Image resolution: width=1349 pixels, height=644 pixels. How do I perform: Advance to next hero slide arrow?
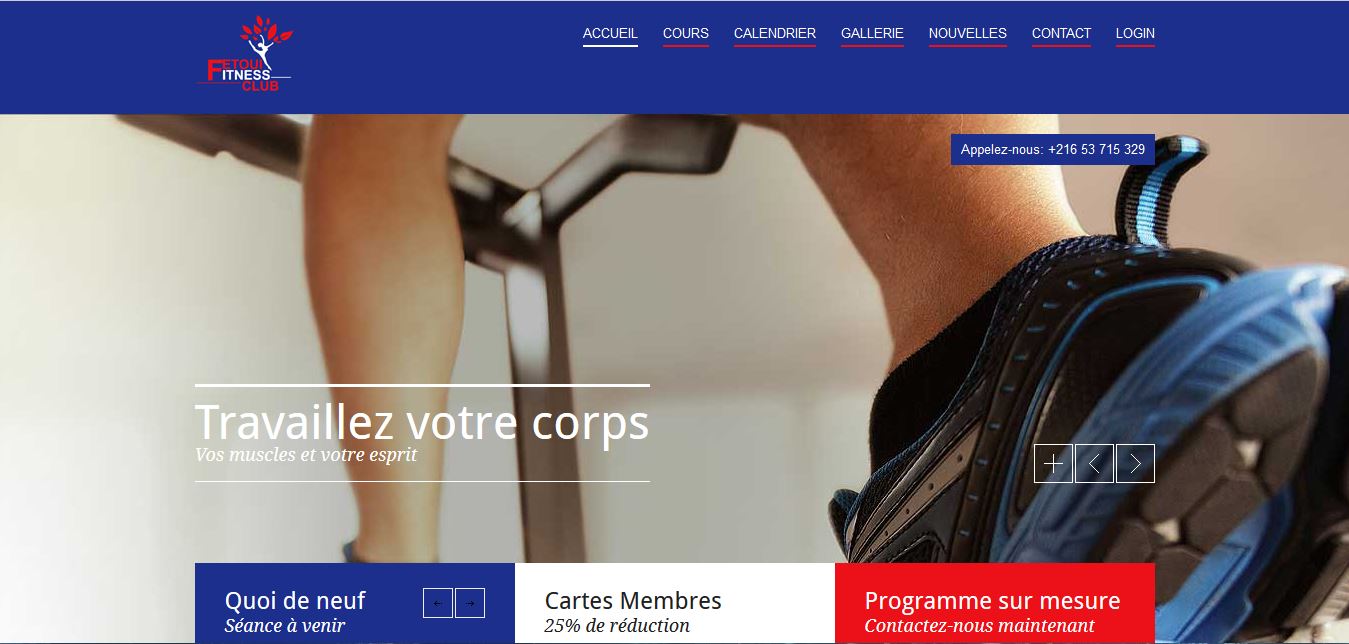[x=1135, y=463]
